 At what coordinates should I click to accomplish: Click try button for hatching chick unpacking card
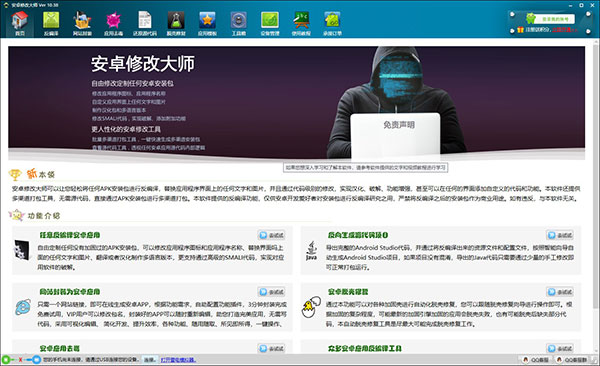pyautogui.click(x=560, y=292)
